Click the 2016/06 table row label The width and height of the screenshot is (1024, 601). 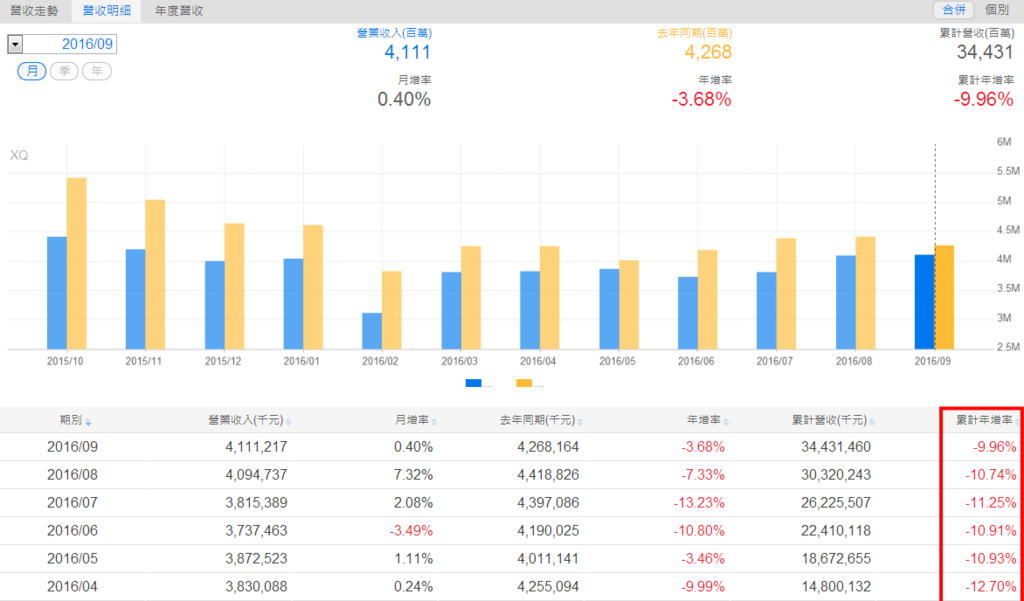pyautogui.click(x=72, y=530)
